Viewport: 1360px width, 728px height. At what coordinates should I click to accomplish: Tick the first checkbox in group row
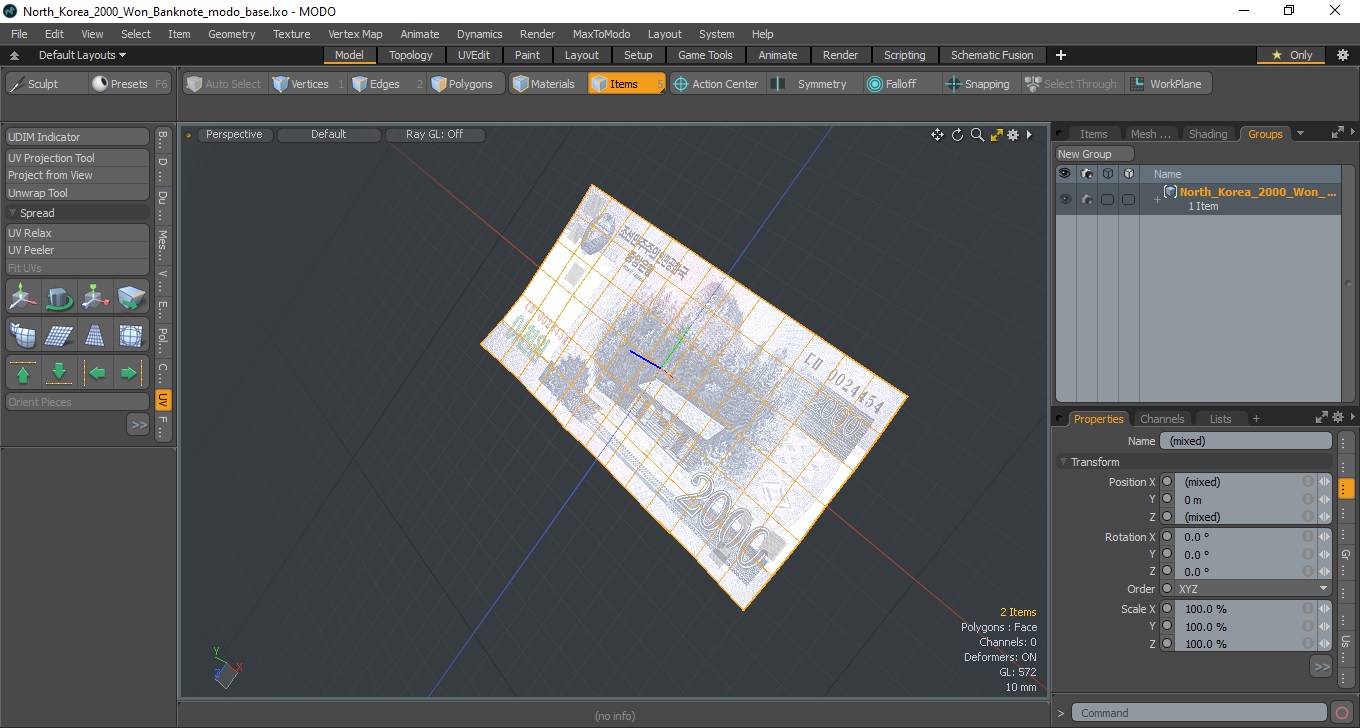point(1107,199)
